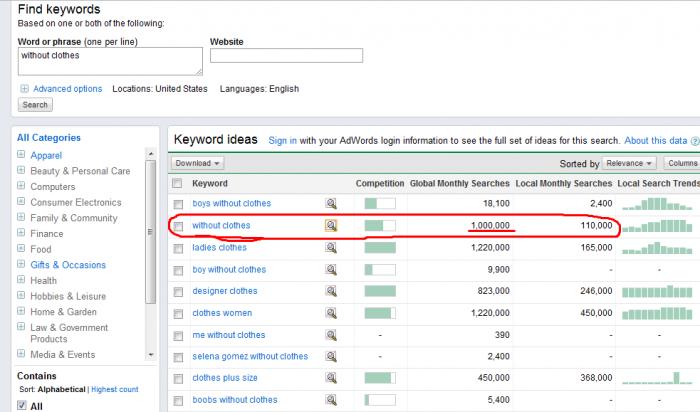Expand the Apparel category
Viewport: 700px width, 412px height.
21,156
